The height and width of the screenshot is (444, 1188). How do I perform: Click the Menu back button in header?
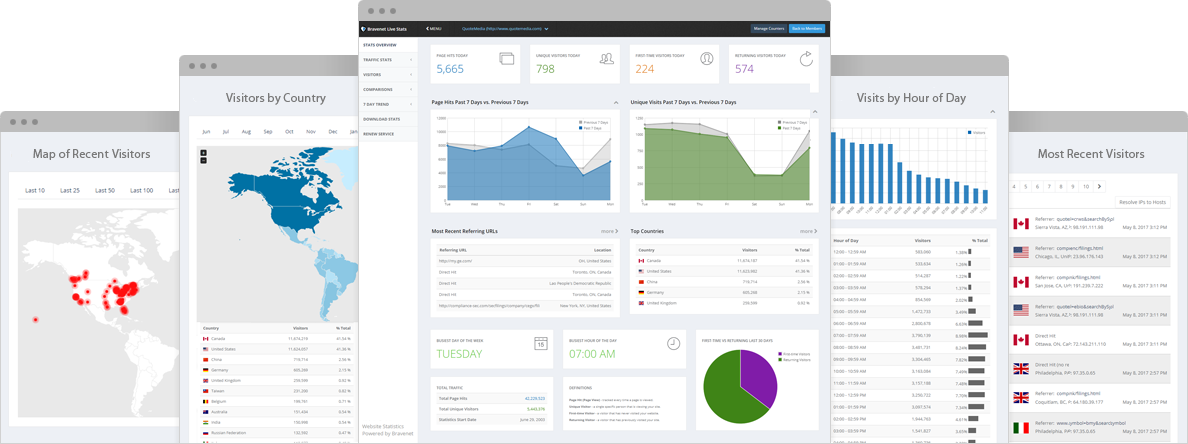[x=433, y=29]
